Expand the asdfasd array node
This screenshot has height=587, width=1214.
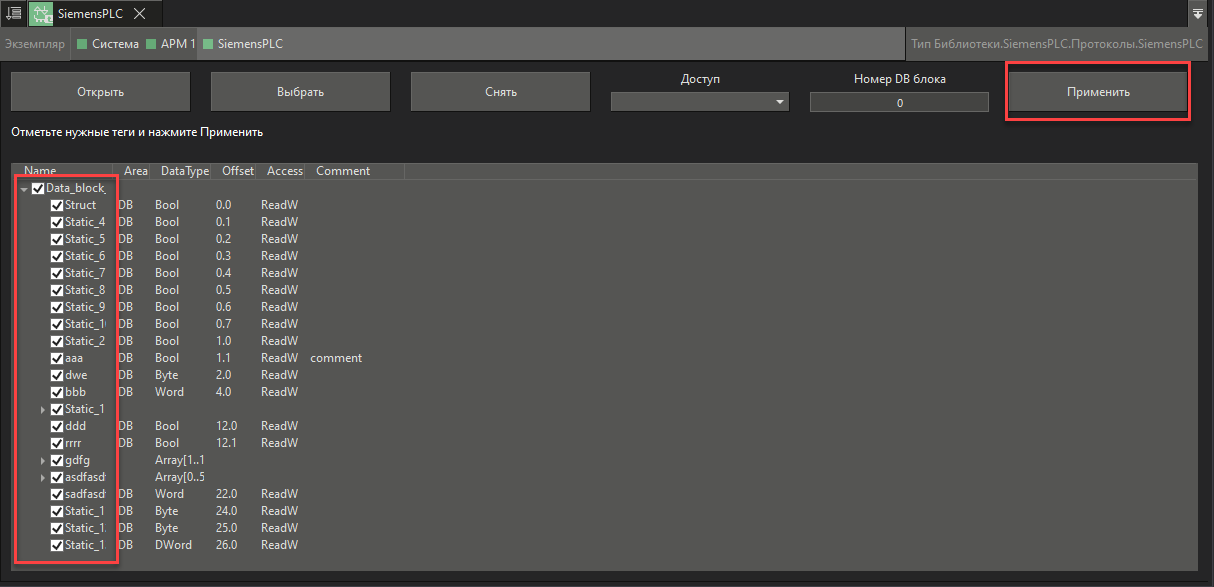[x=44, y=477]
